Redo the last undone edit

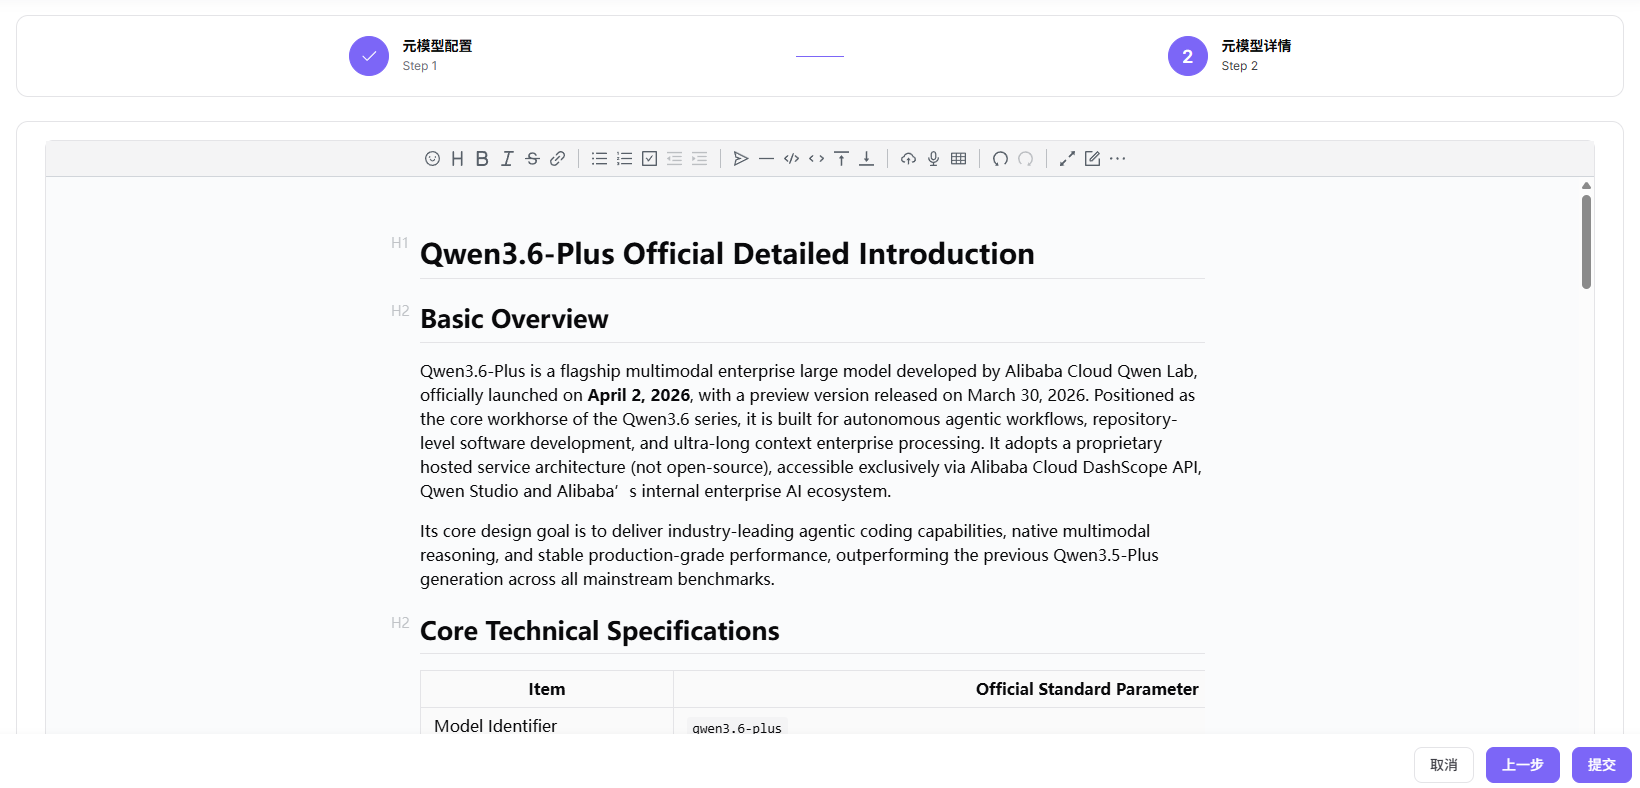1025,159
